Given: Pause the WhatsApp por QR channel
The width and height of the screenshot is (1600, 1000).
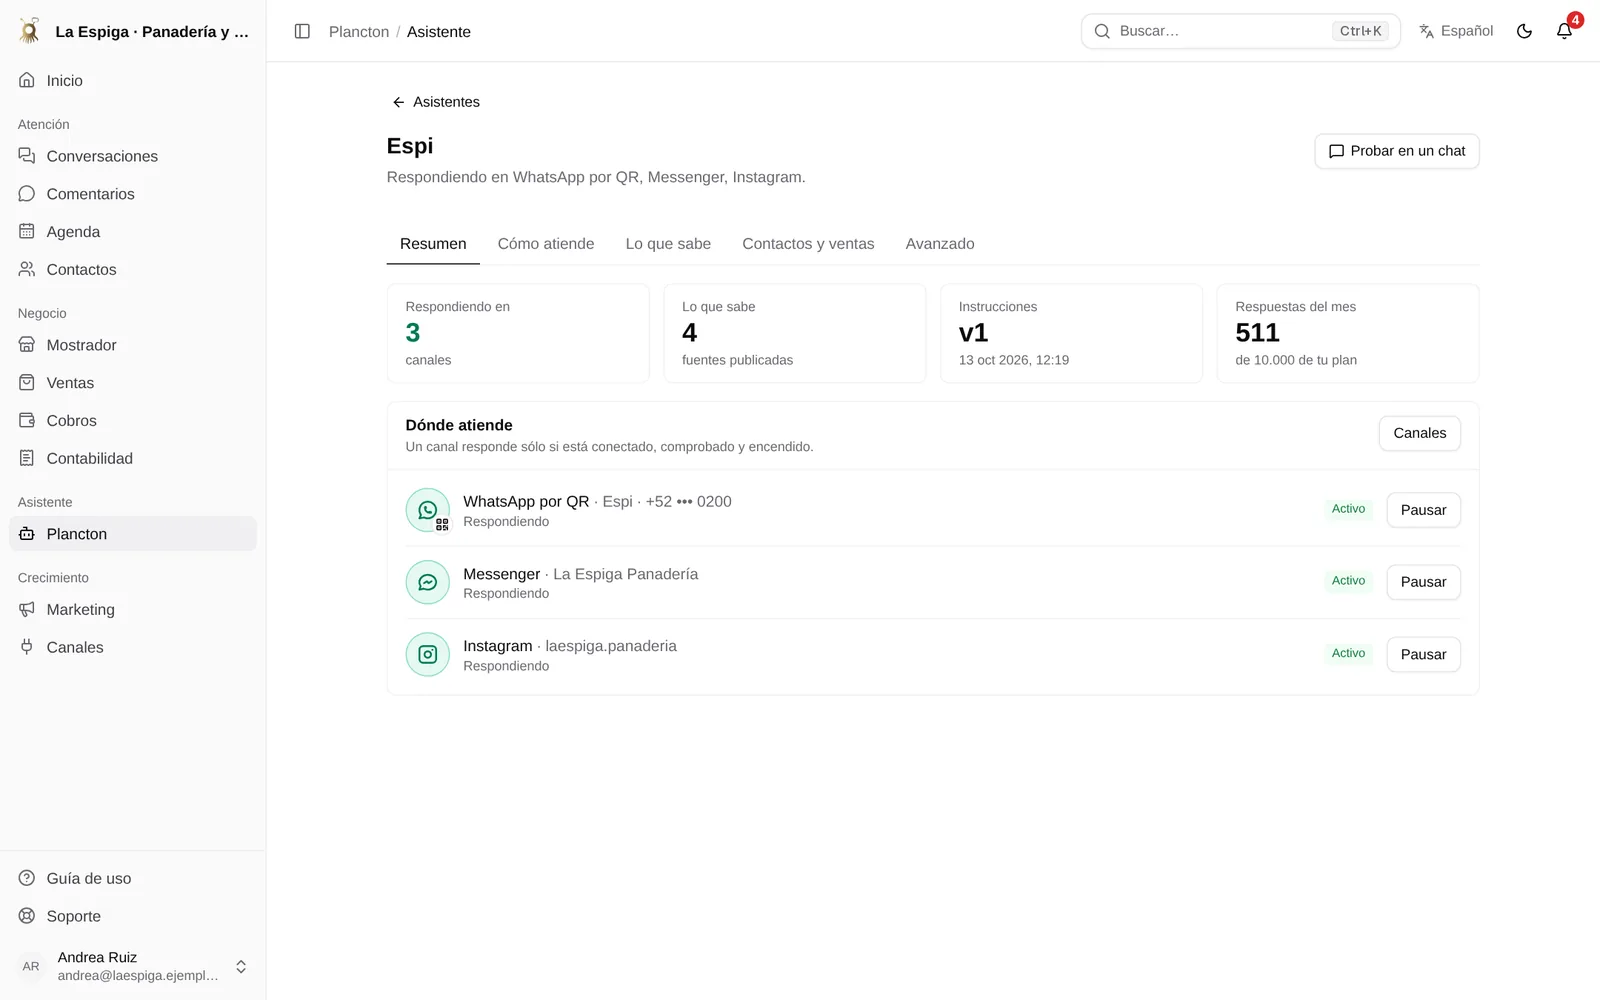Looking at the screenshot, I should point(1423,510).
